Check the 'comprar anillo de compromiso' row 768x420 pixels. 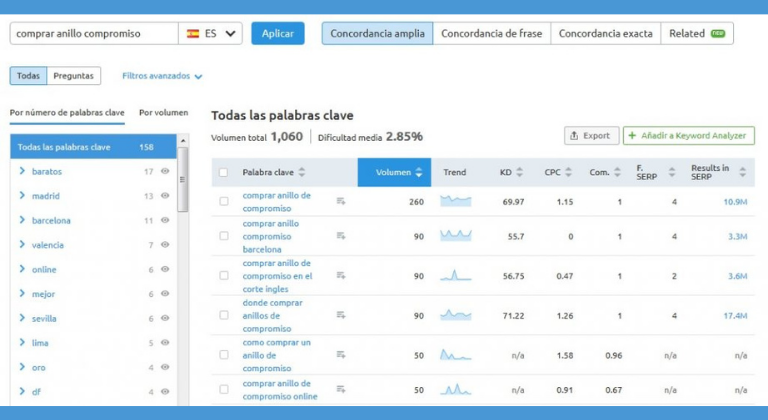224,201
